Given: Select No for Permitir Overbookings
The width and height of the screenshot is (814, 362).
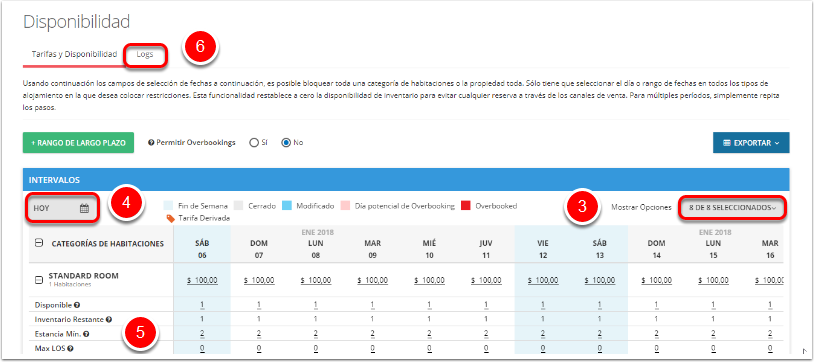Looking at the screenshot, I should coord(286,143).
